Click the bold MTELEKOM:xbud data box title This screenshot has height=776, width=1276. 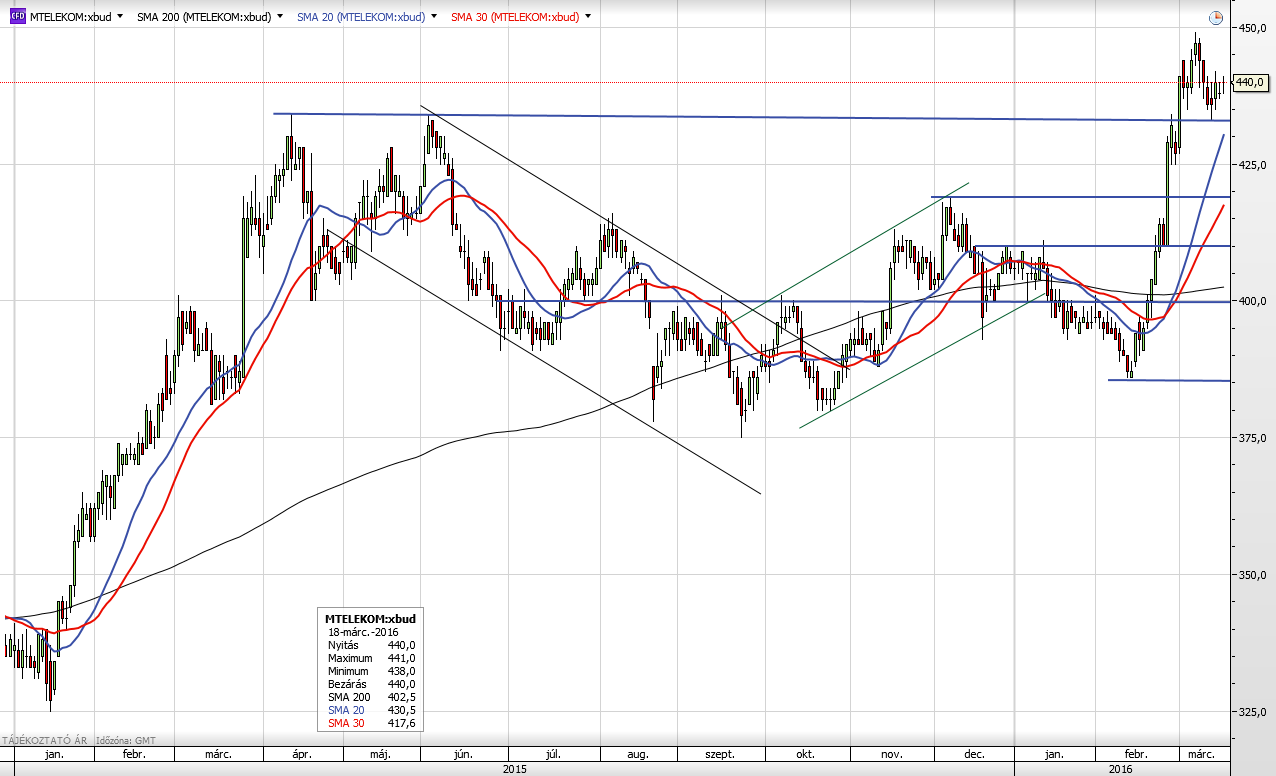pos(370,619)
